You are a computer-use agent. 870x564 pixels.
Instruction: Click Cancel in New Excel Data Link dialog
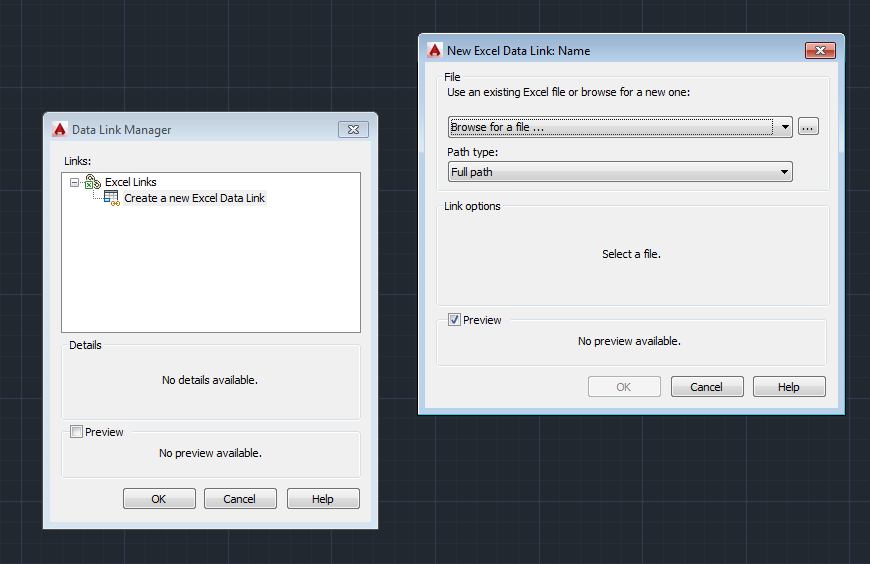[707, 386]
